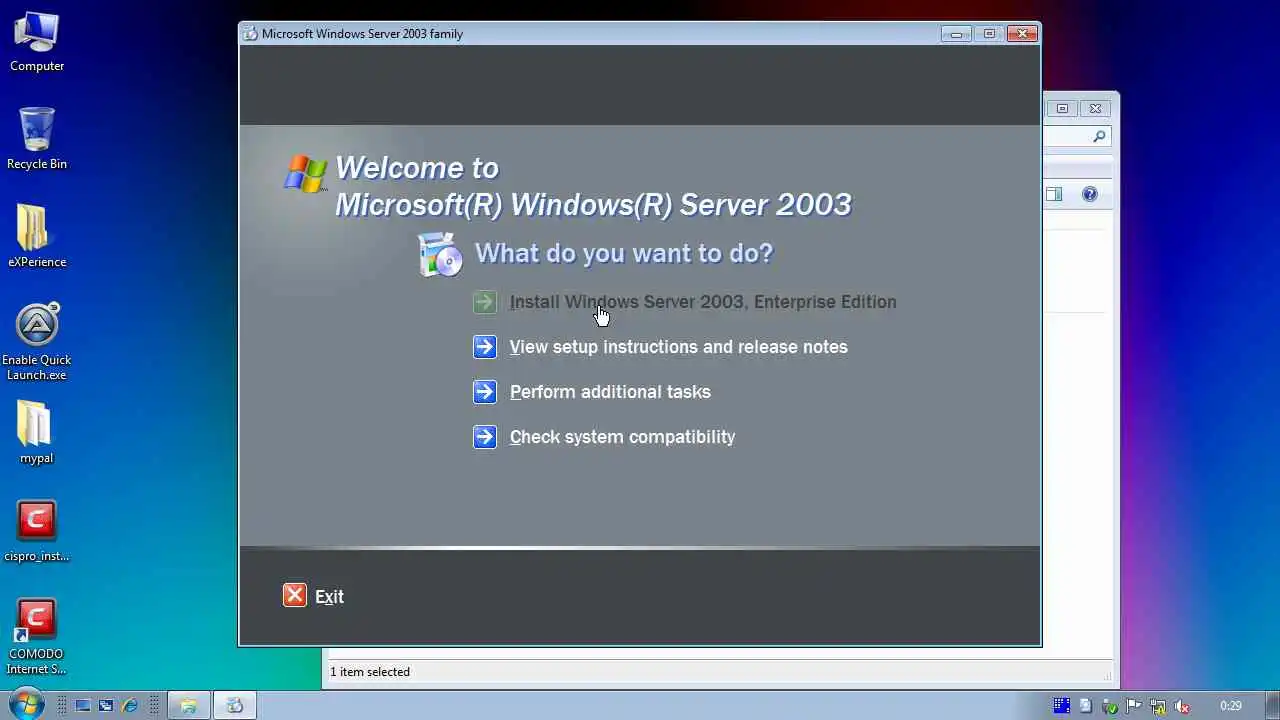Click the setup CD box icon beside heading
Viewport: 1280px width, 720px height.
pos(440,254)
